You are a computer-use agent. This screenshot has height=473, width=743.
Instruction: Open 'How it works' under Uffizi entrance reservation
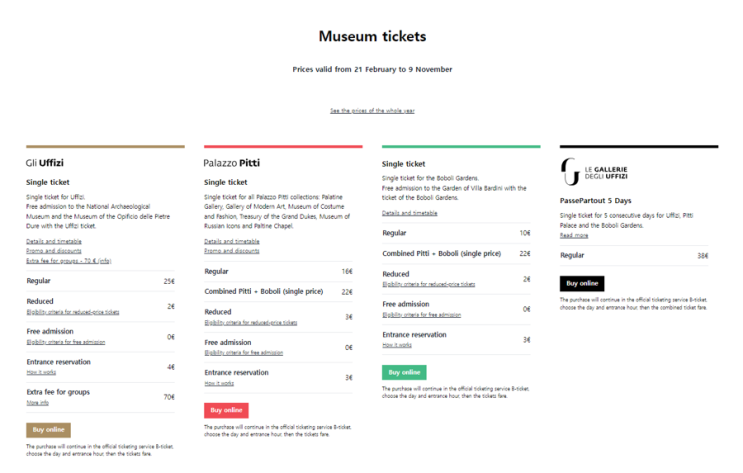coord(40,372)
